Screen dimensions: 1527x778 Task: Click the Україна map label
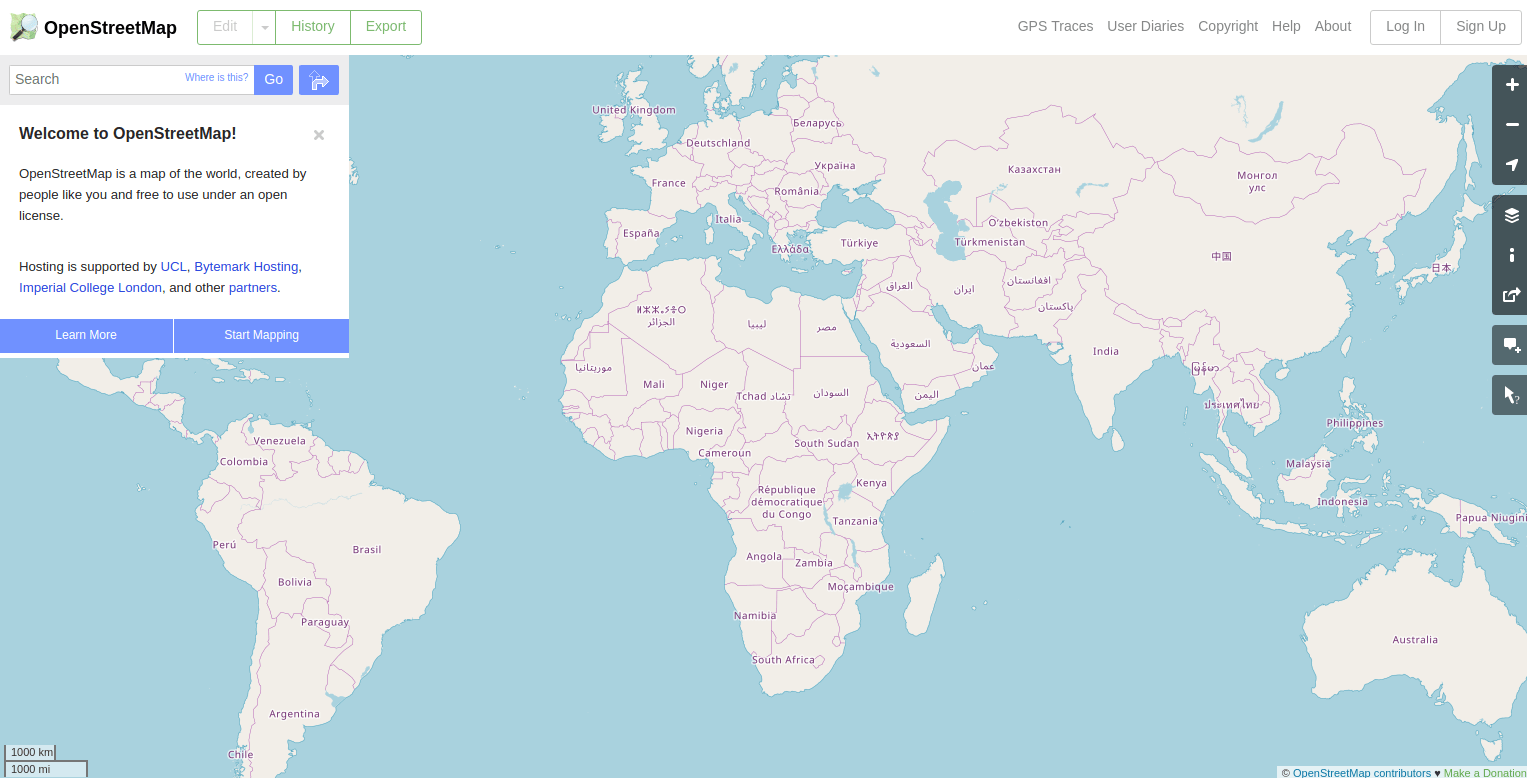click(x=835, y=166)
